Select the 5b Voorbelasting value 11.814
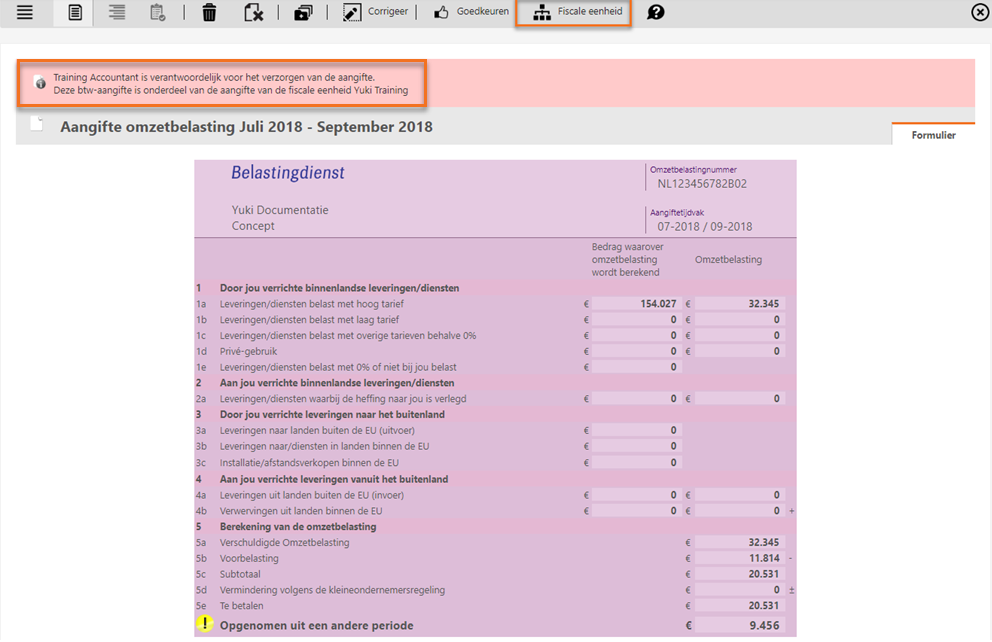Image resolution: width=992 pixels, height=642 pixels. 740,558
